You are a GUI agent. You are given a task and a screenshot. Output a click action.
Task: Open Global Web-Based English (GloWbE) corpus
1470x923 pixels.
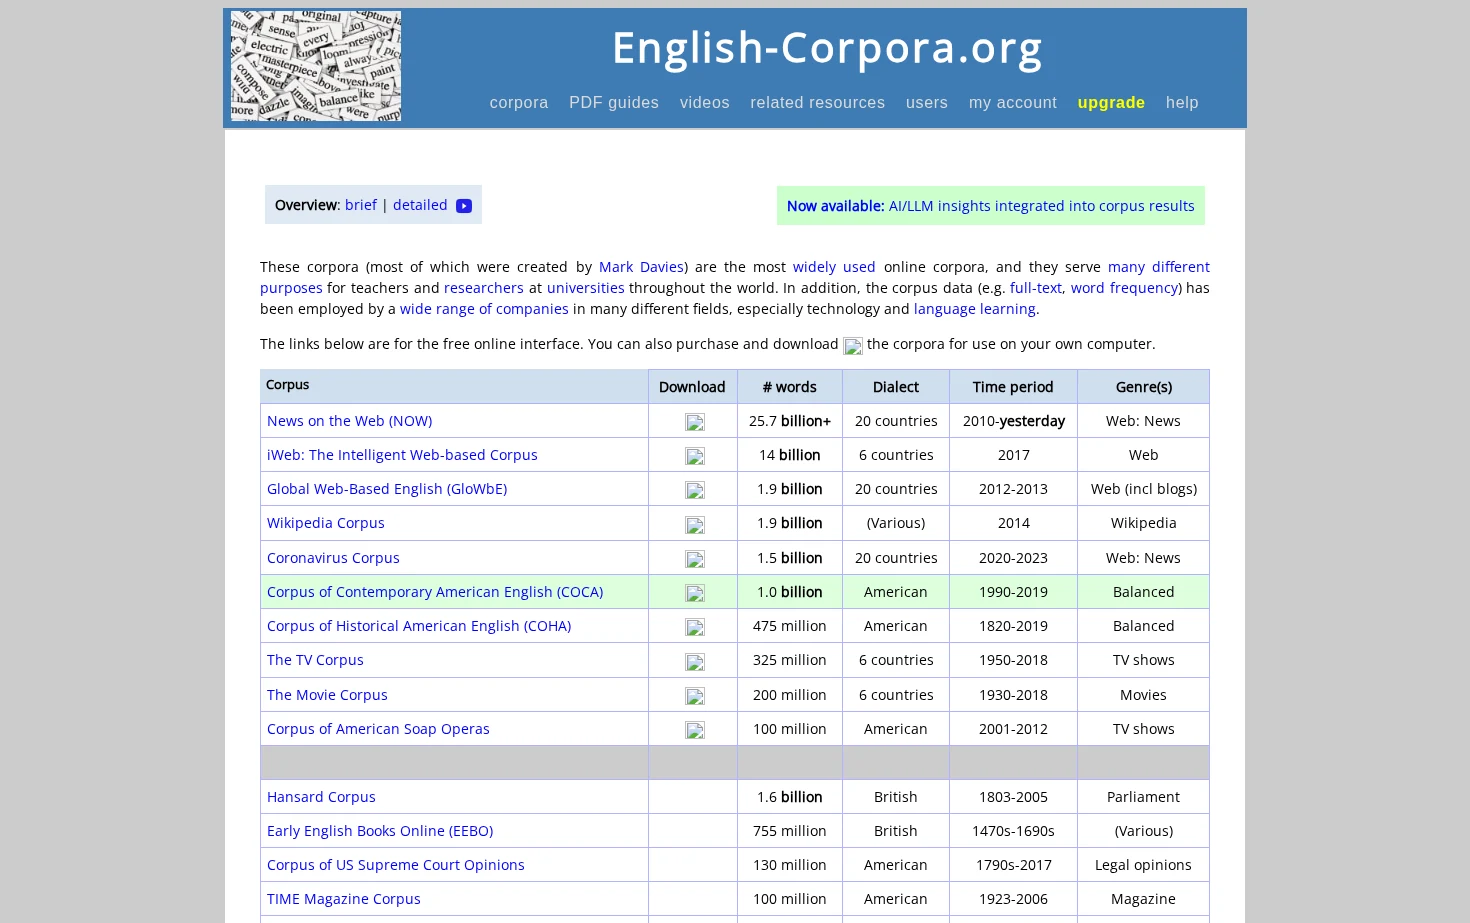tap(387, 489)
